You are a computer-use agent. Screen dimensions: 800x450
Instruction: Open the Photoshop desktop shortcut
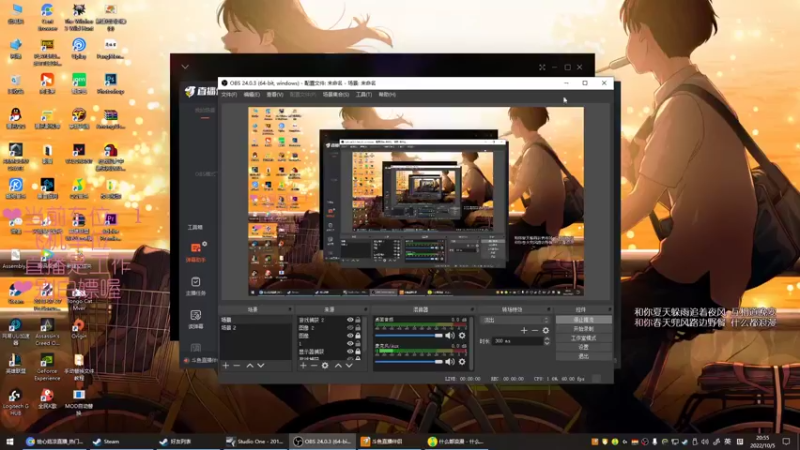tap(110, 80)
